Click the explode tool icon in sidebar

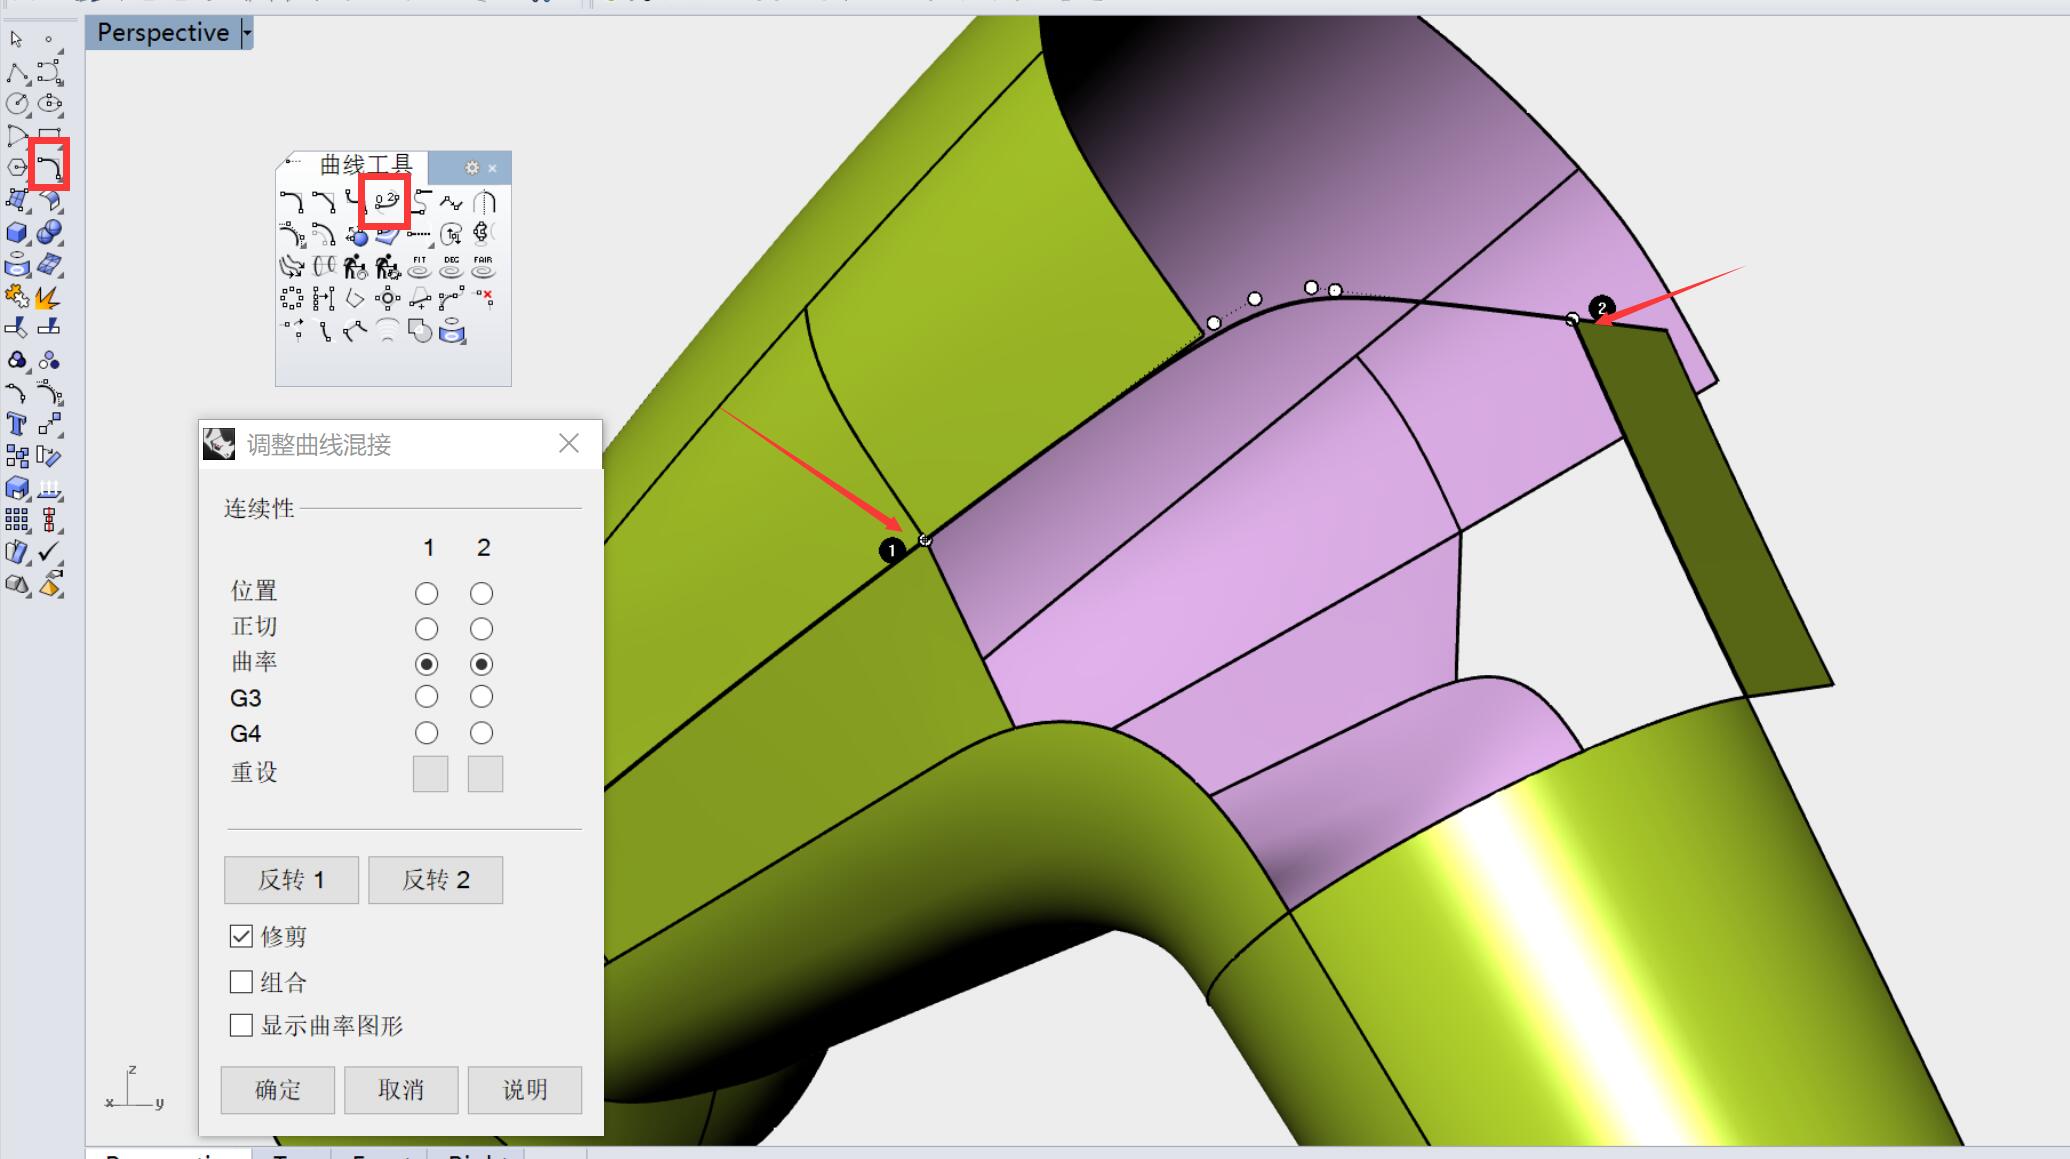[x=46, y=298]
